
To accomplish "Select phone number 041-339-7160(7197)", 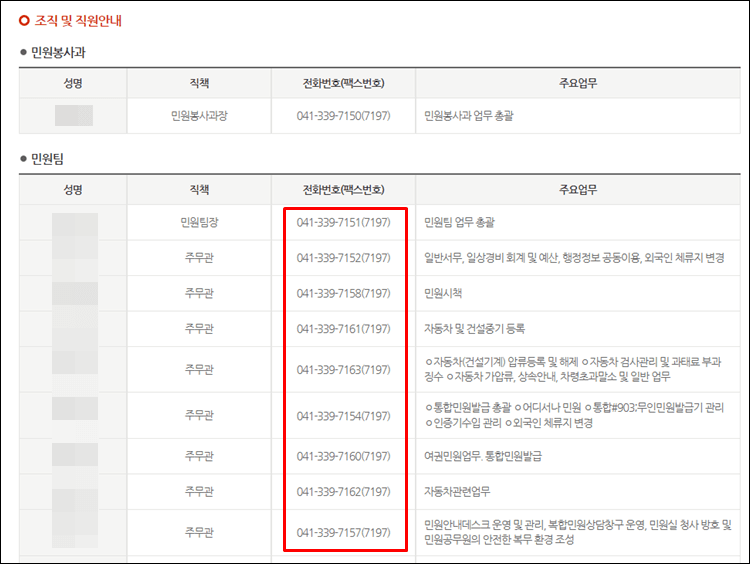I will (x=343, y=456).
